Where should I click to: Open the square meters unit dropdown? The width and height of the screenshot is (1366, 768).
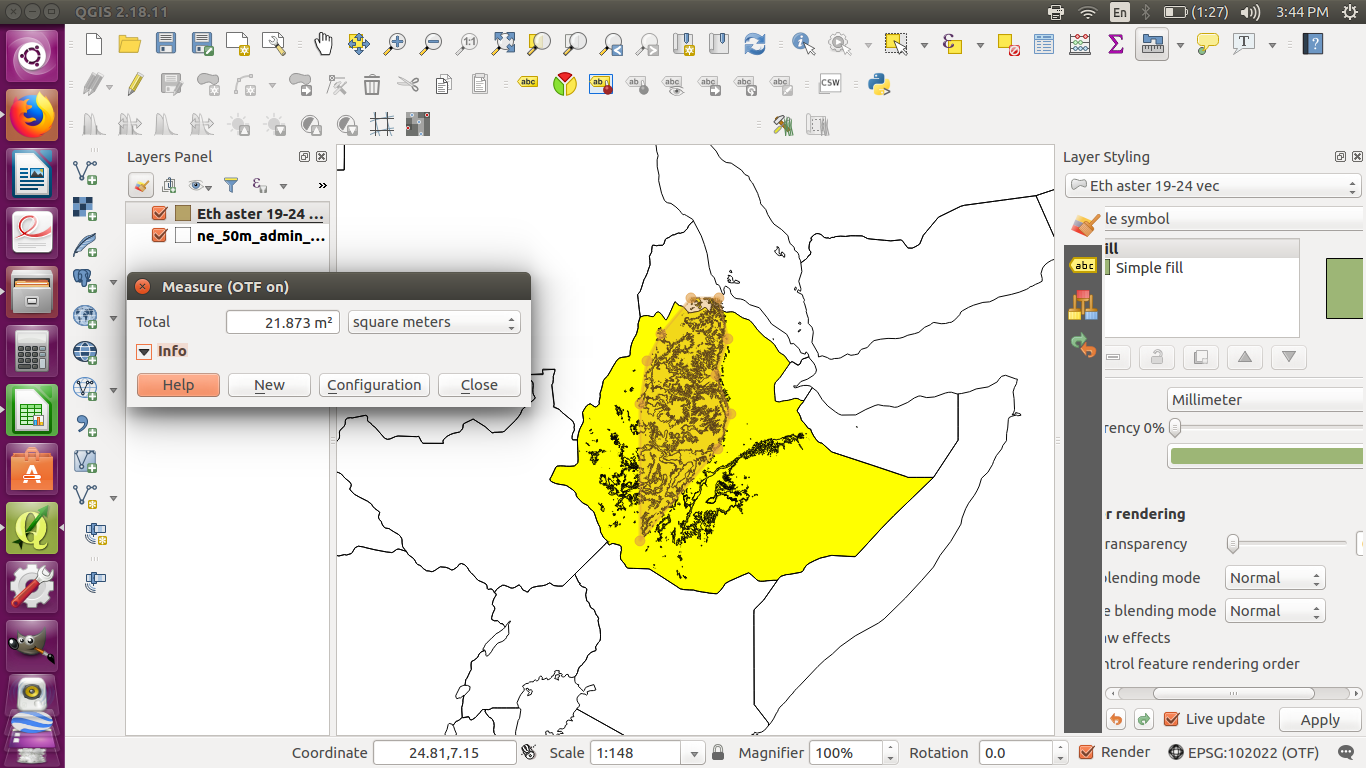[x=434, y=322]
